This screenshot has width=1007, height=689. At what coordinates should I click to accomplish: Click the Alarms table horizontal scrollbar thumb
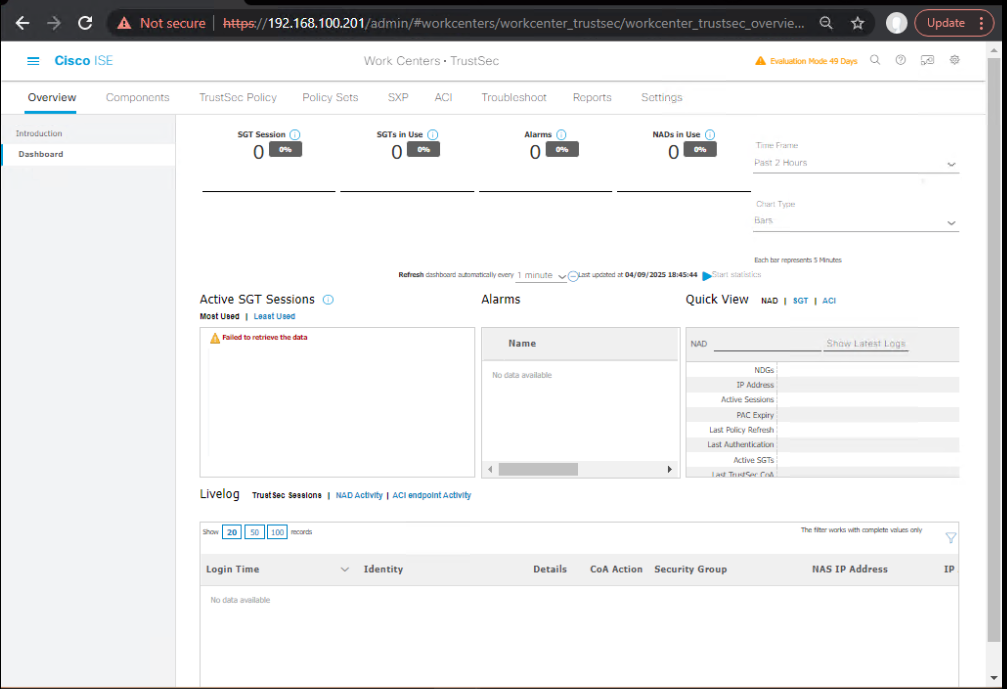click(x=538, y=469)
